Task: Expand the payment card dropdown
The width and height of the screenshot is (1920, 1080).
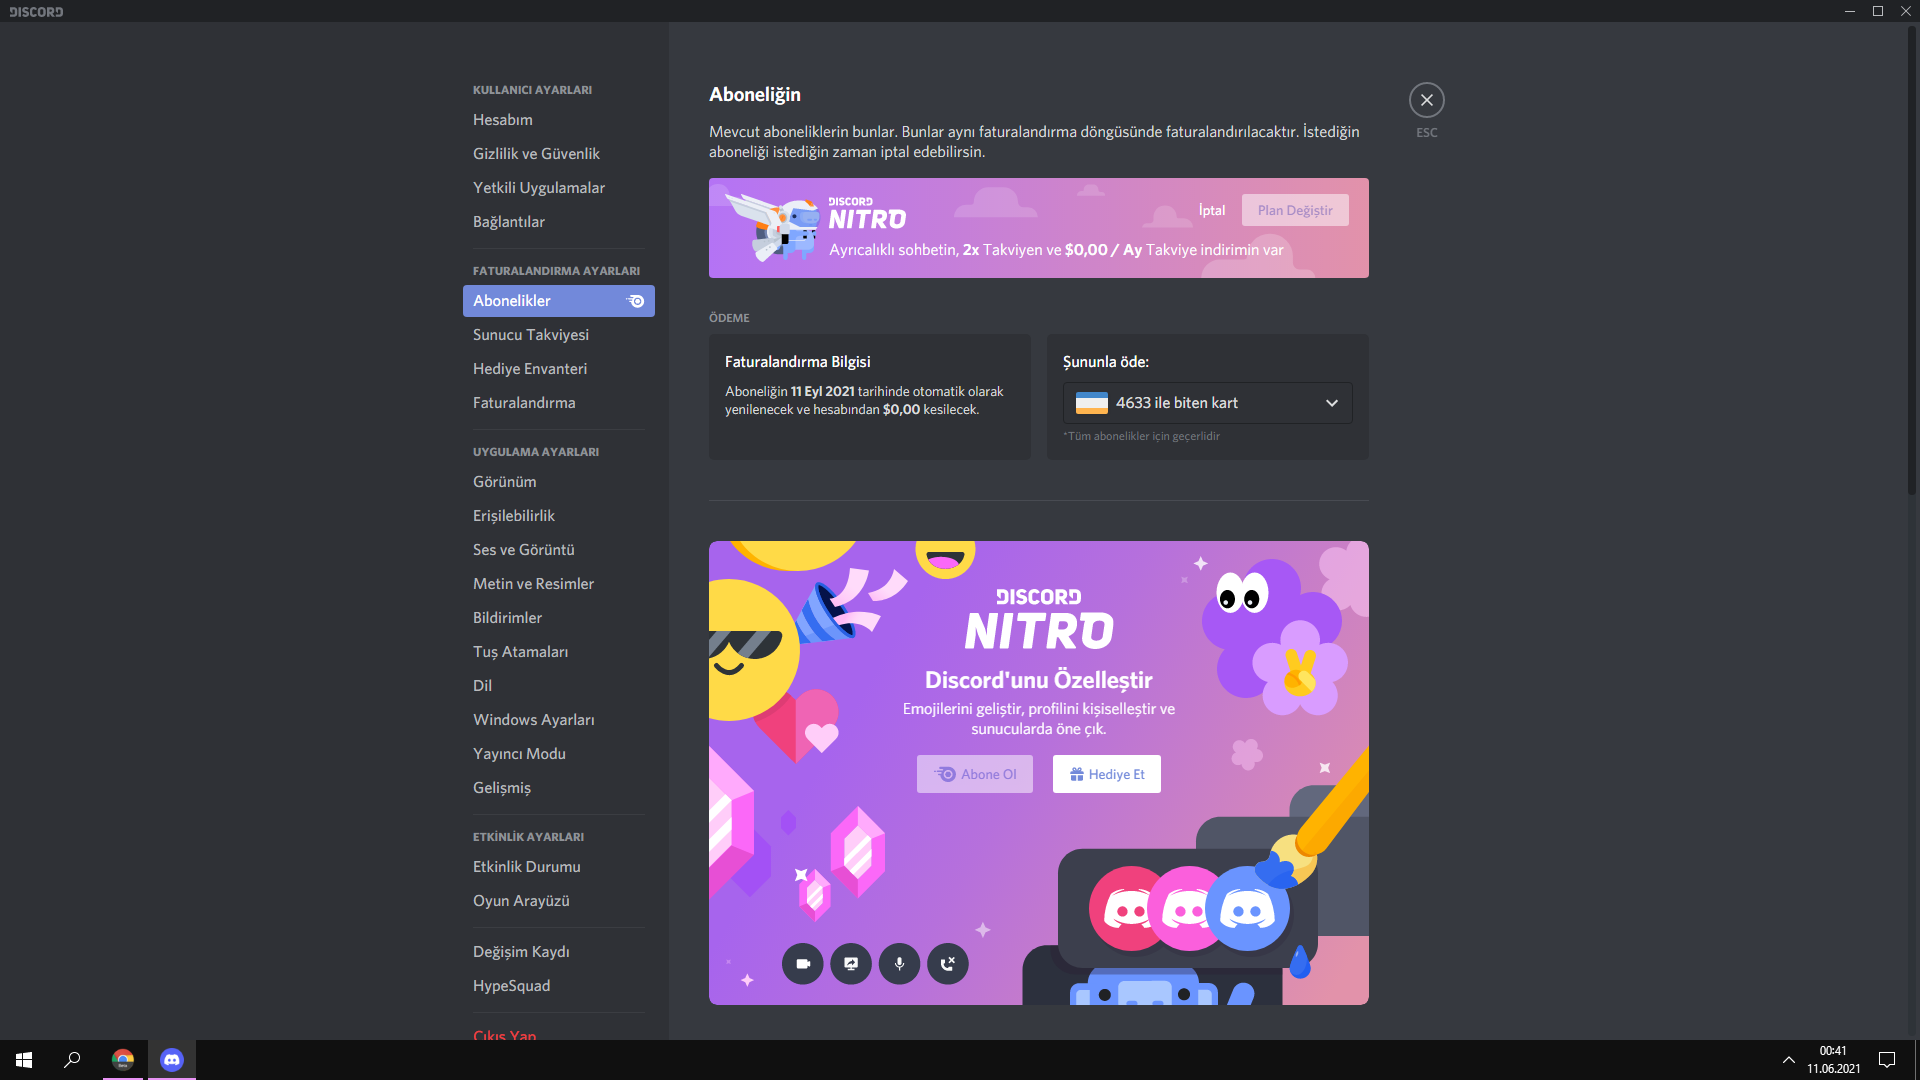Action: click(1206, 403)
